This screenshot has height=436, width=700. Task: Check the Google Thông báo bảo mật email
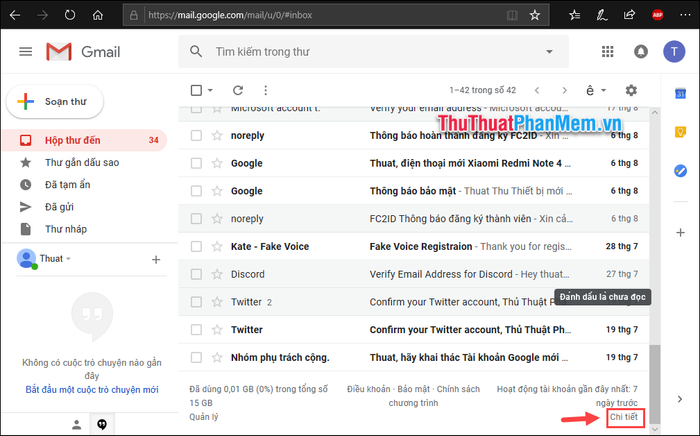click(x=196, y=191)
